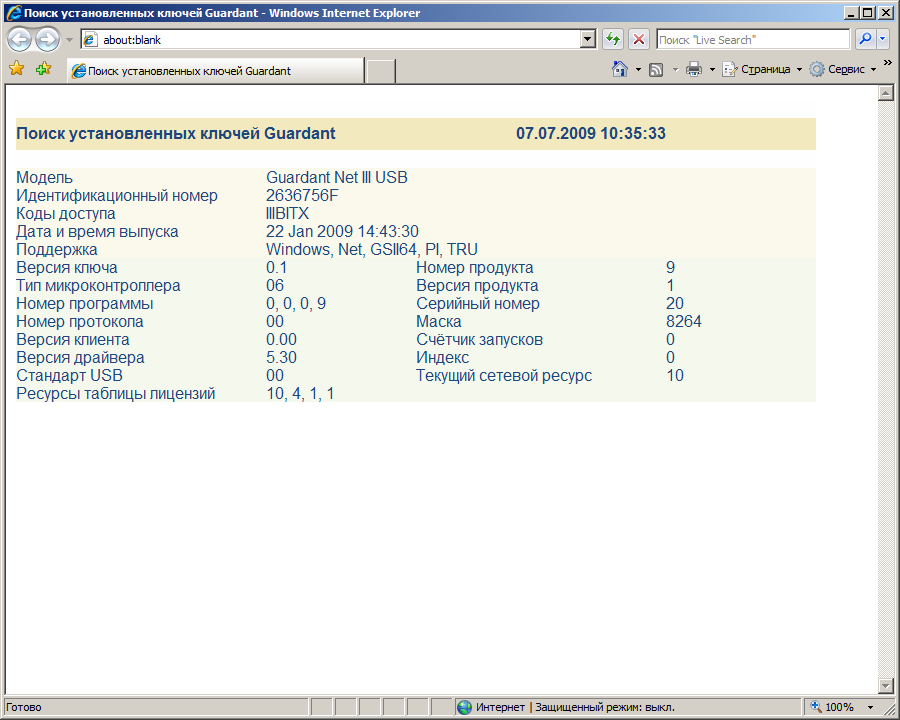Open a new blank tab
The width and height of the screenshot is (900, 720).
coord(381,71)
